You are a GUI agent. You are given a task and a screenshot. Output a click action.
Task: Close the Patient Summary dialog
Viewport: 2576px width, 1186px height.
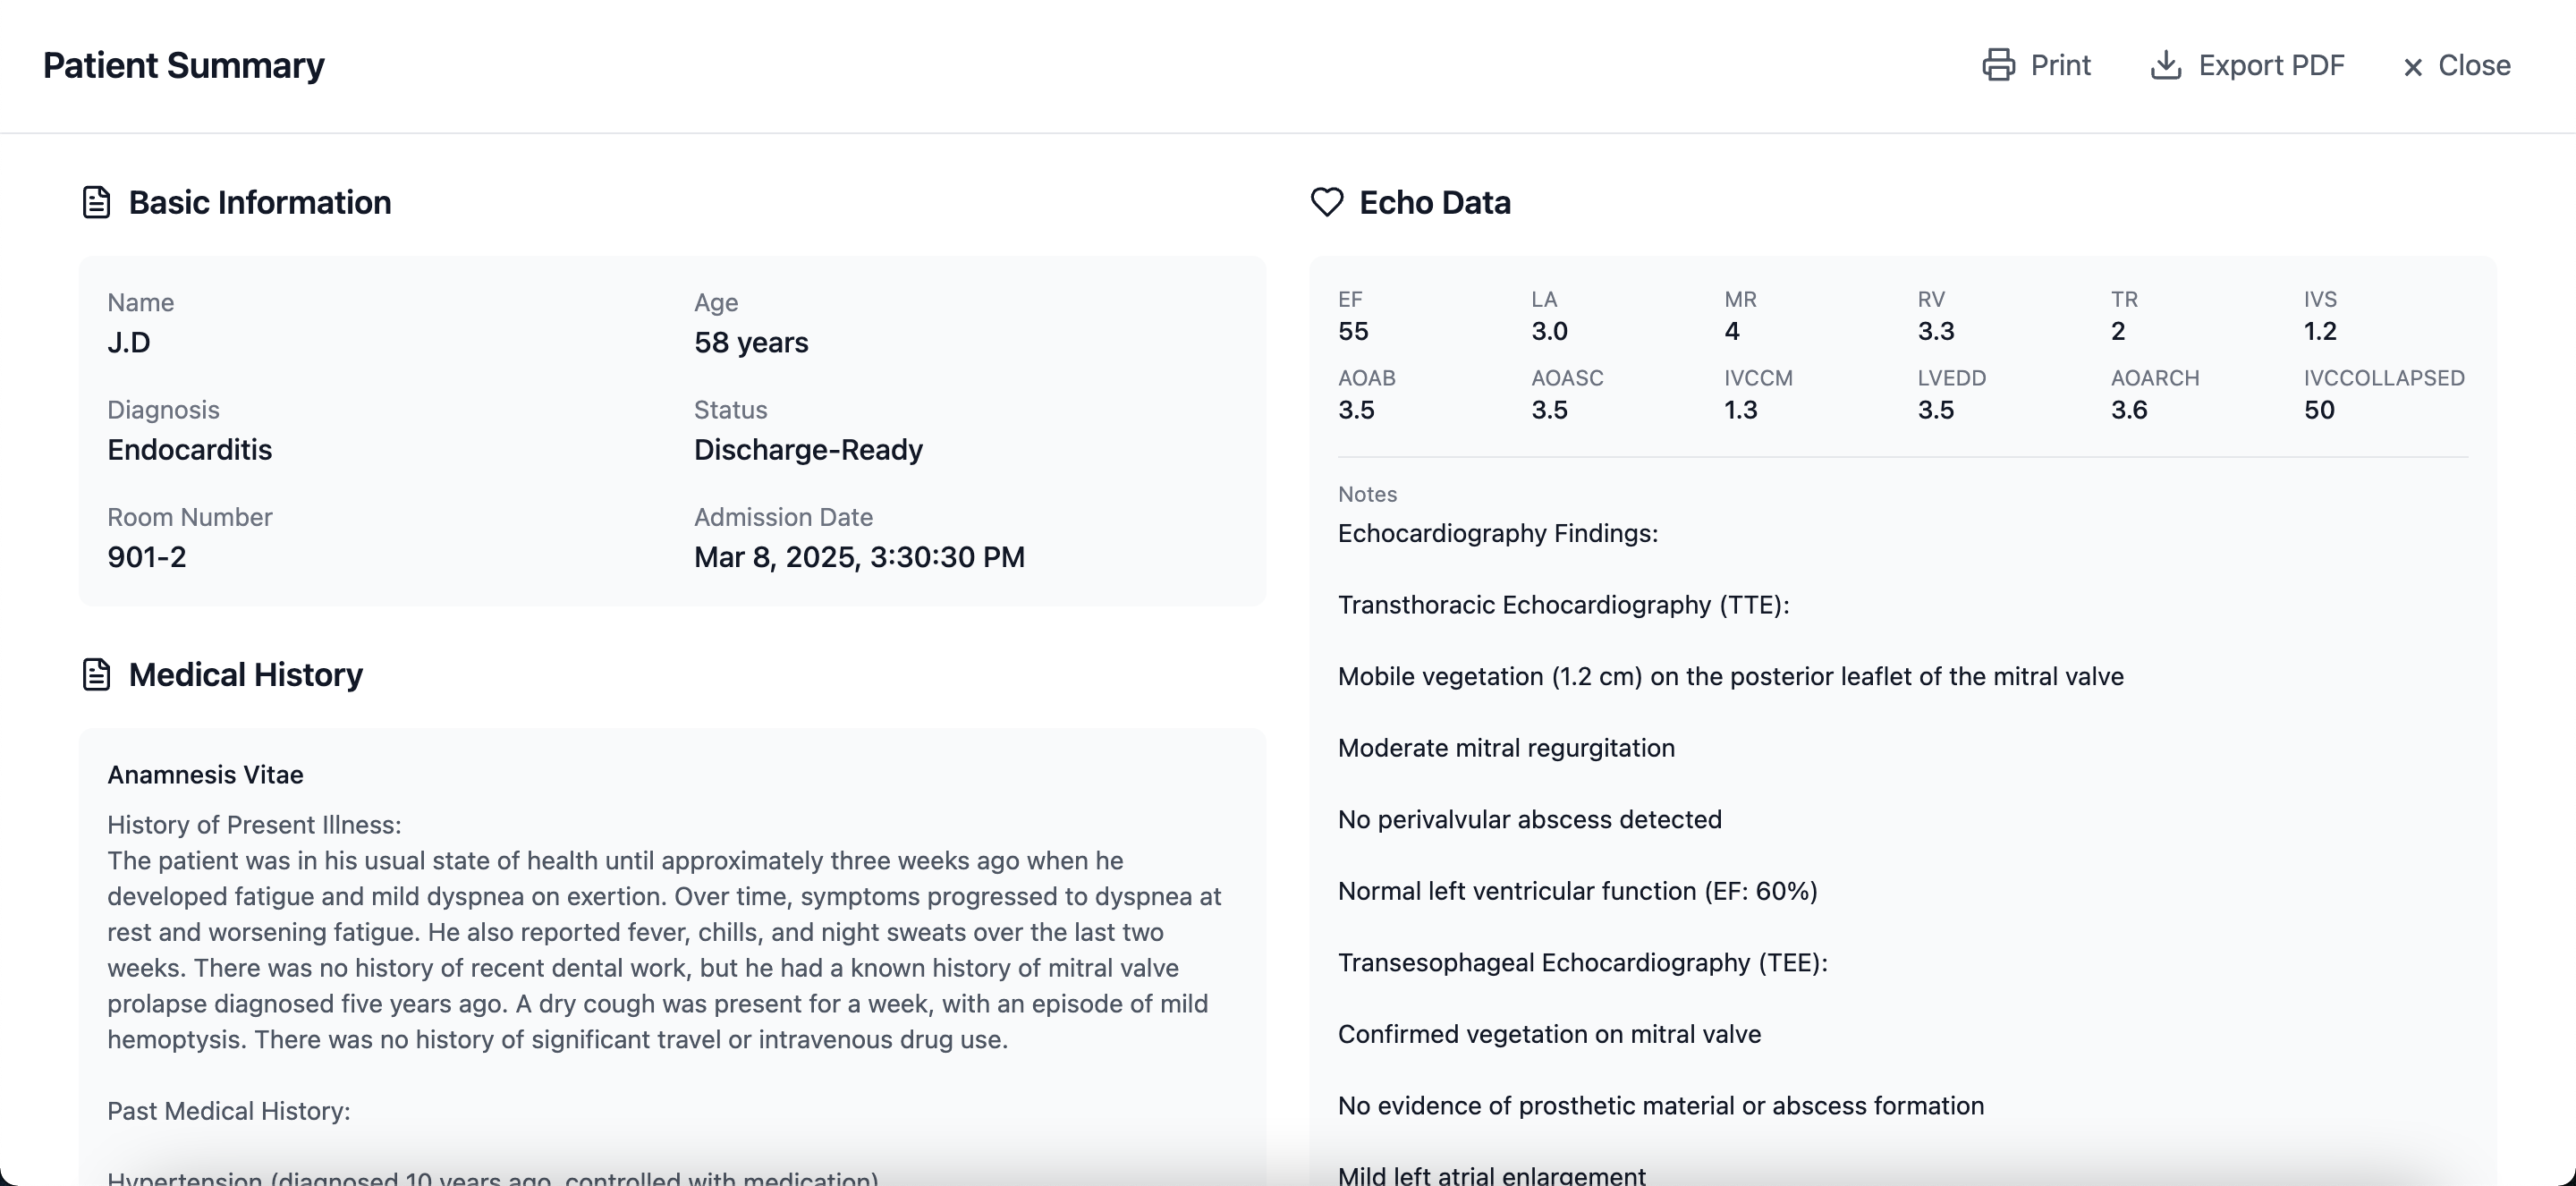tap(2456, 65)
